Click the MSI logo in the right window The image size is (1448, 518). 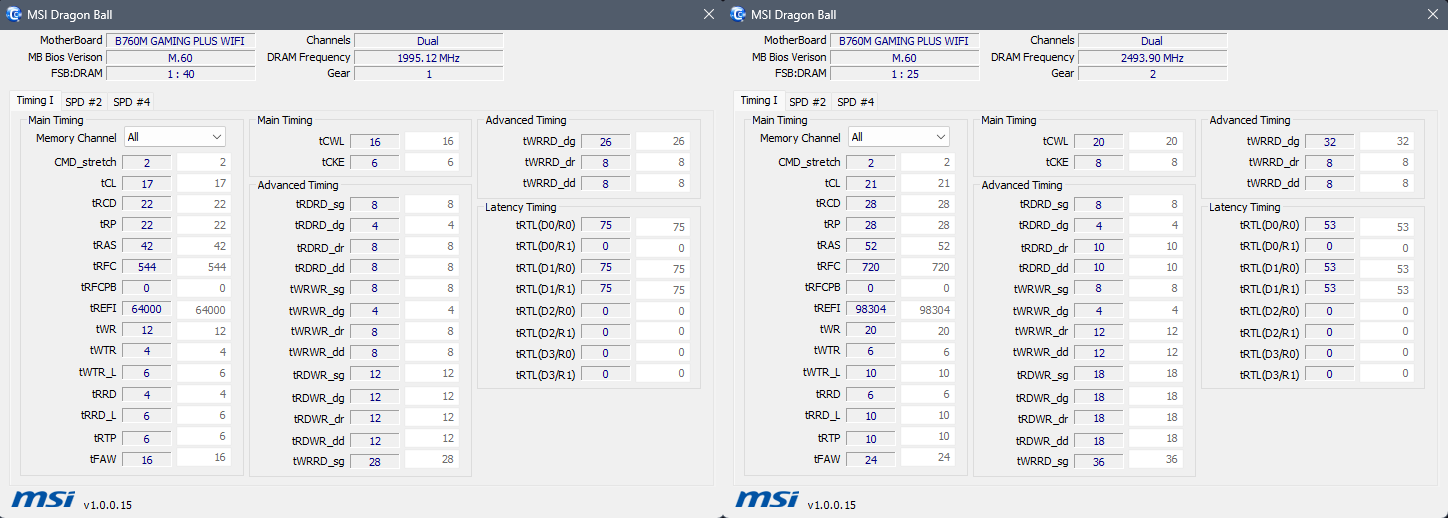pyautogui.click(x=767, y=499)
